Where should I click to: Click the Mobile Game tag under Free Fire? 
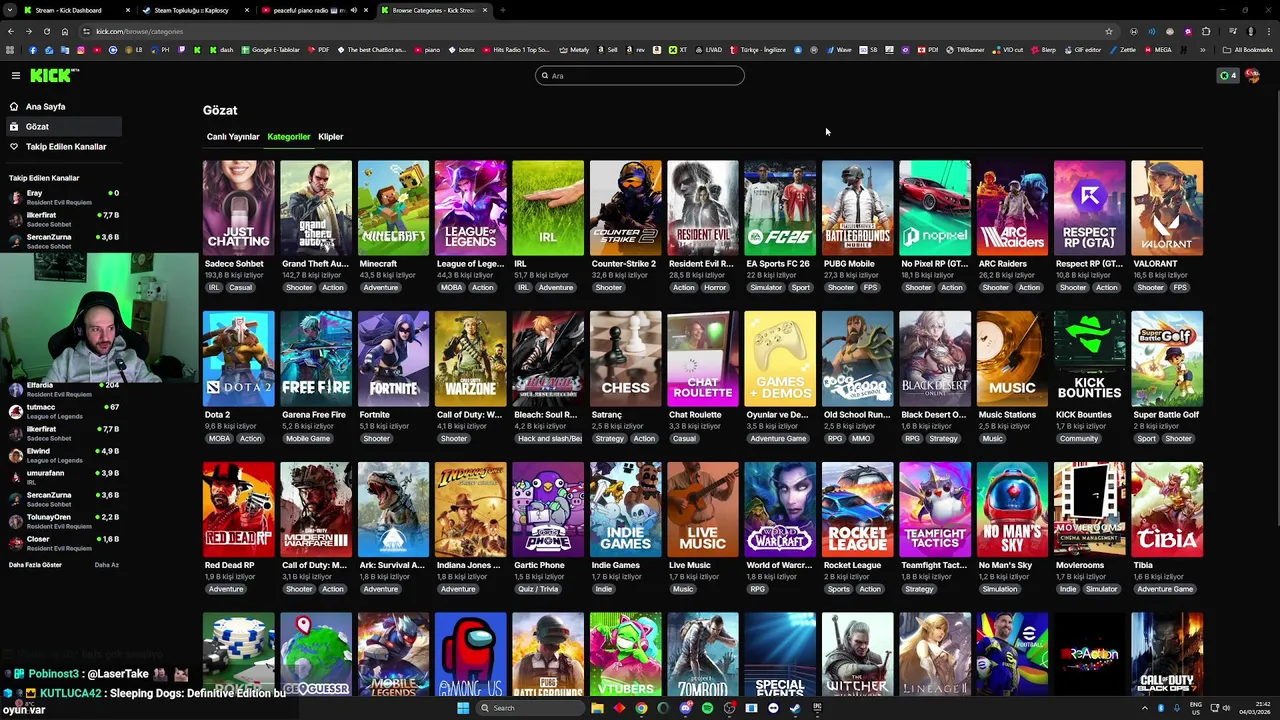[x=308, y=439]
